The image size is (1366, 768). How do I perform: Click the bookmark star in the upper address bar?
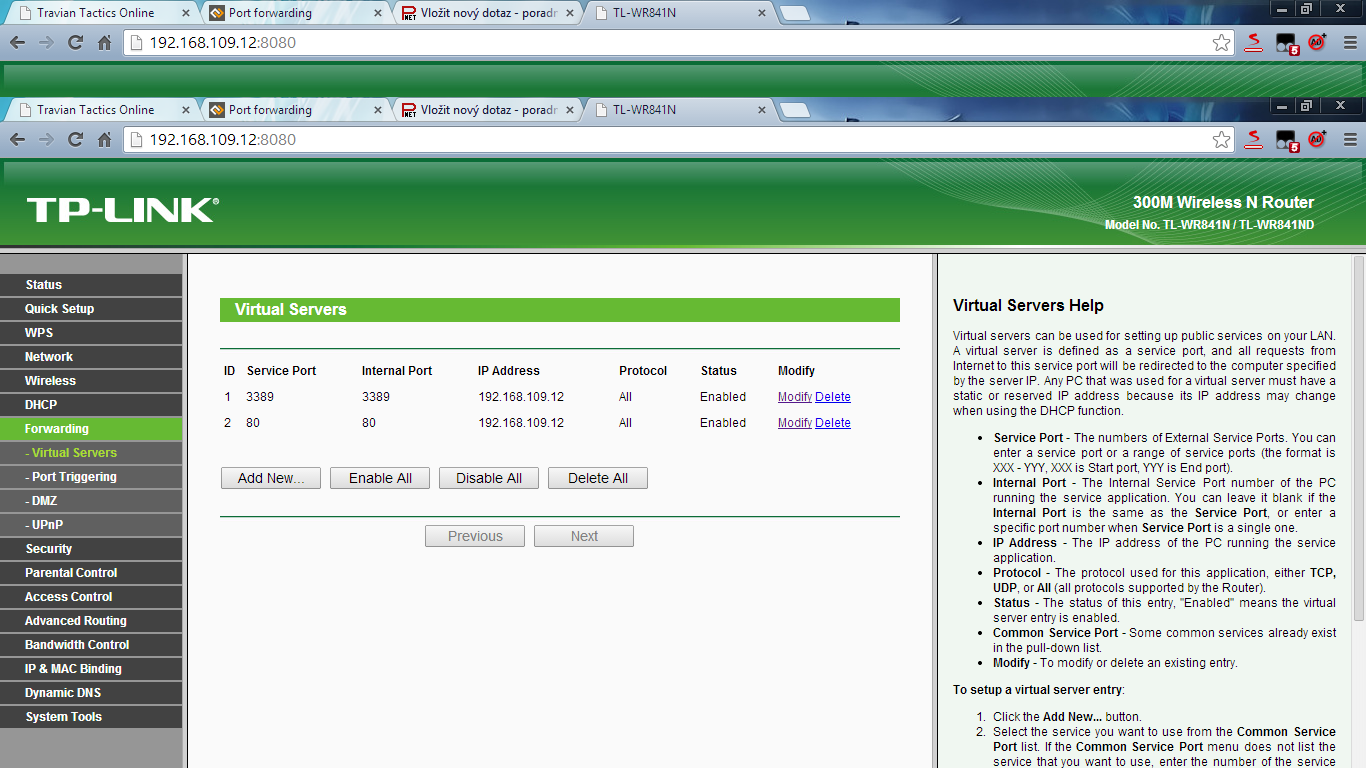coord(1221,43)
